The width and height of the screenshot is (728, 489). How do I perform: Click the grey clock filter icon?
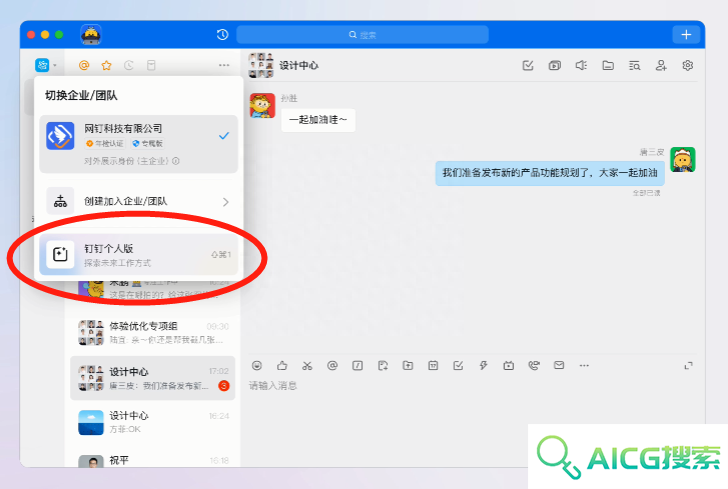(x=129, y=65)
